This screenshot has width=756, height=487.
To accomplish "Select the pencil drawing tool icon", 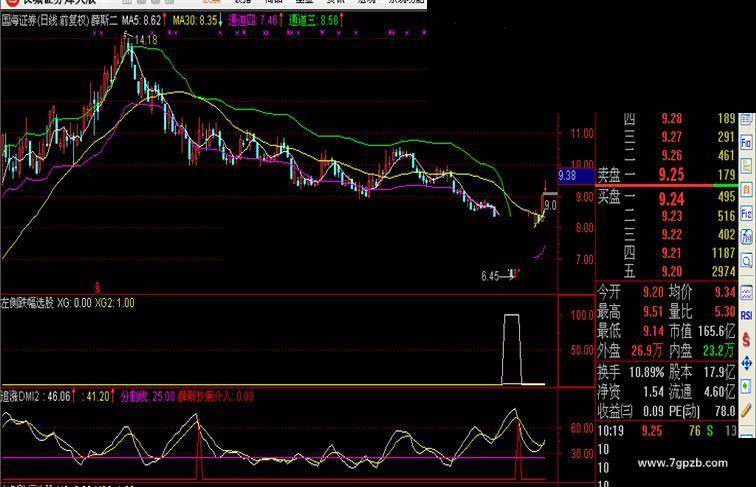I will (x=746, y=410).
